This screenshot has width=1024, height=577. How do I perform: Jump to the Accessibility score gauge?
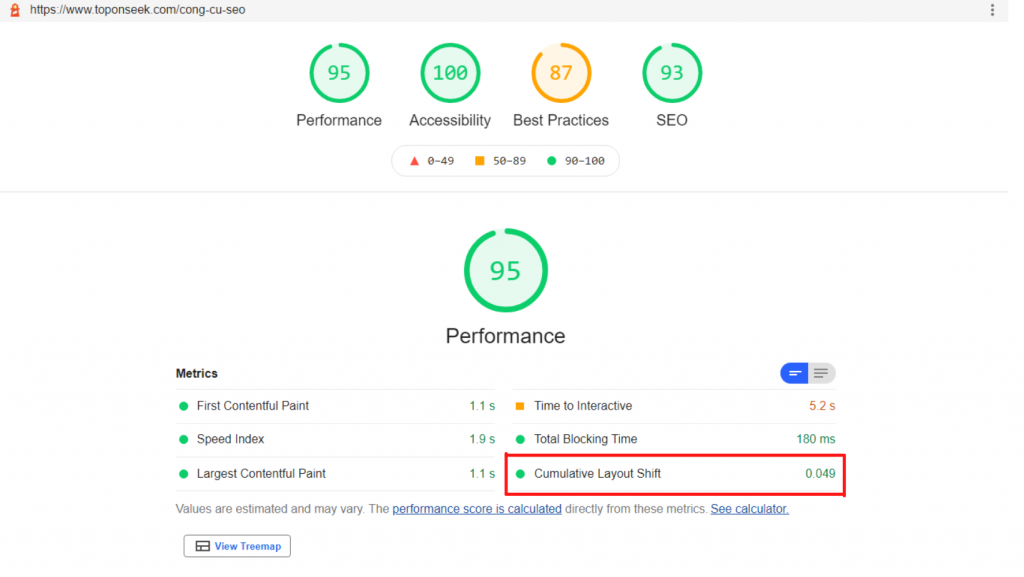click(x=450, y=73)
